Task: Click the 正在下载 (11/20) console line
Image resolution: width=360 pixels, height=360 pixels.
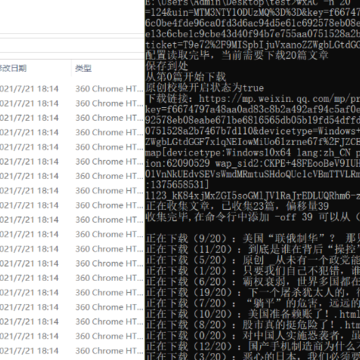Action: (253, 250)
